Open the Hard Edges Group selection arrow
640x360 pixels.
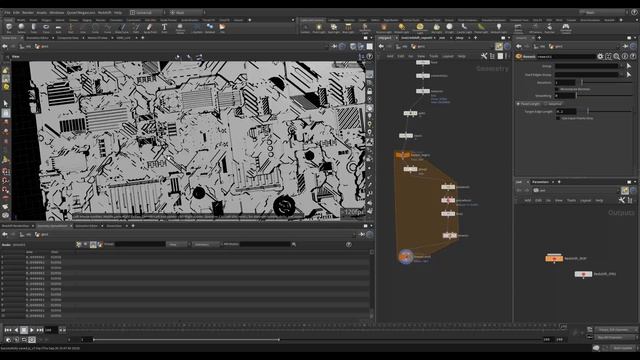coord(629,75)
